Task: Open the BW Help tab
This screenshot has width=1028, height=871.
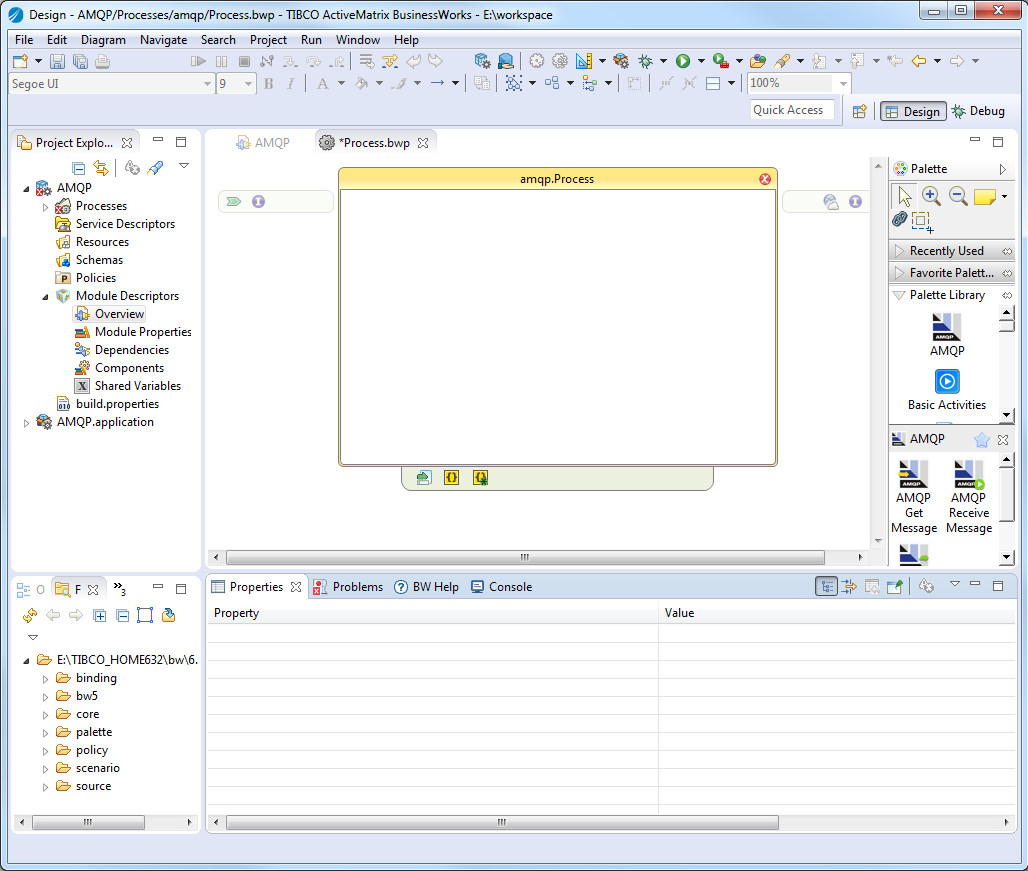Action: pyautogui.click(x=426, y=587)
